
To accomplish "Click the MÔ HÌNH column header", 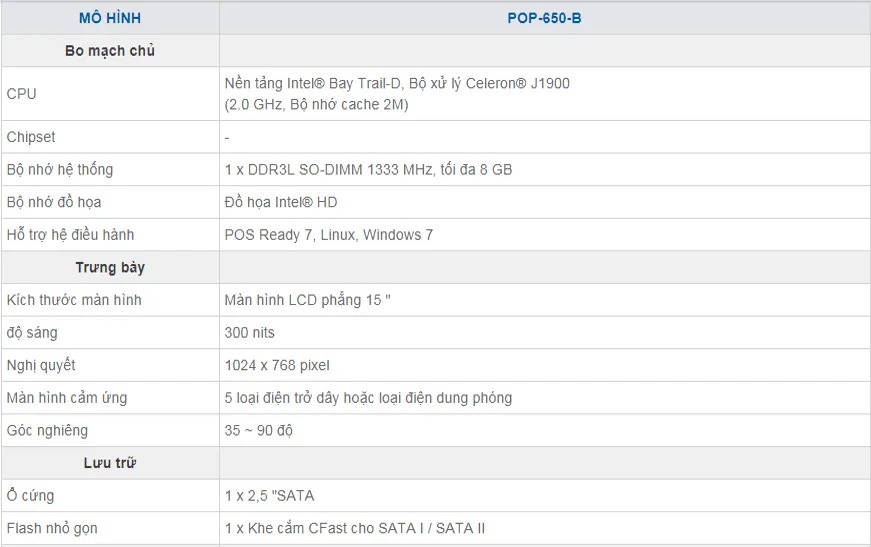I will point(110,18).
